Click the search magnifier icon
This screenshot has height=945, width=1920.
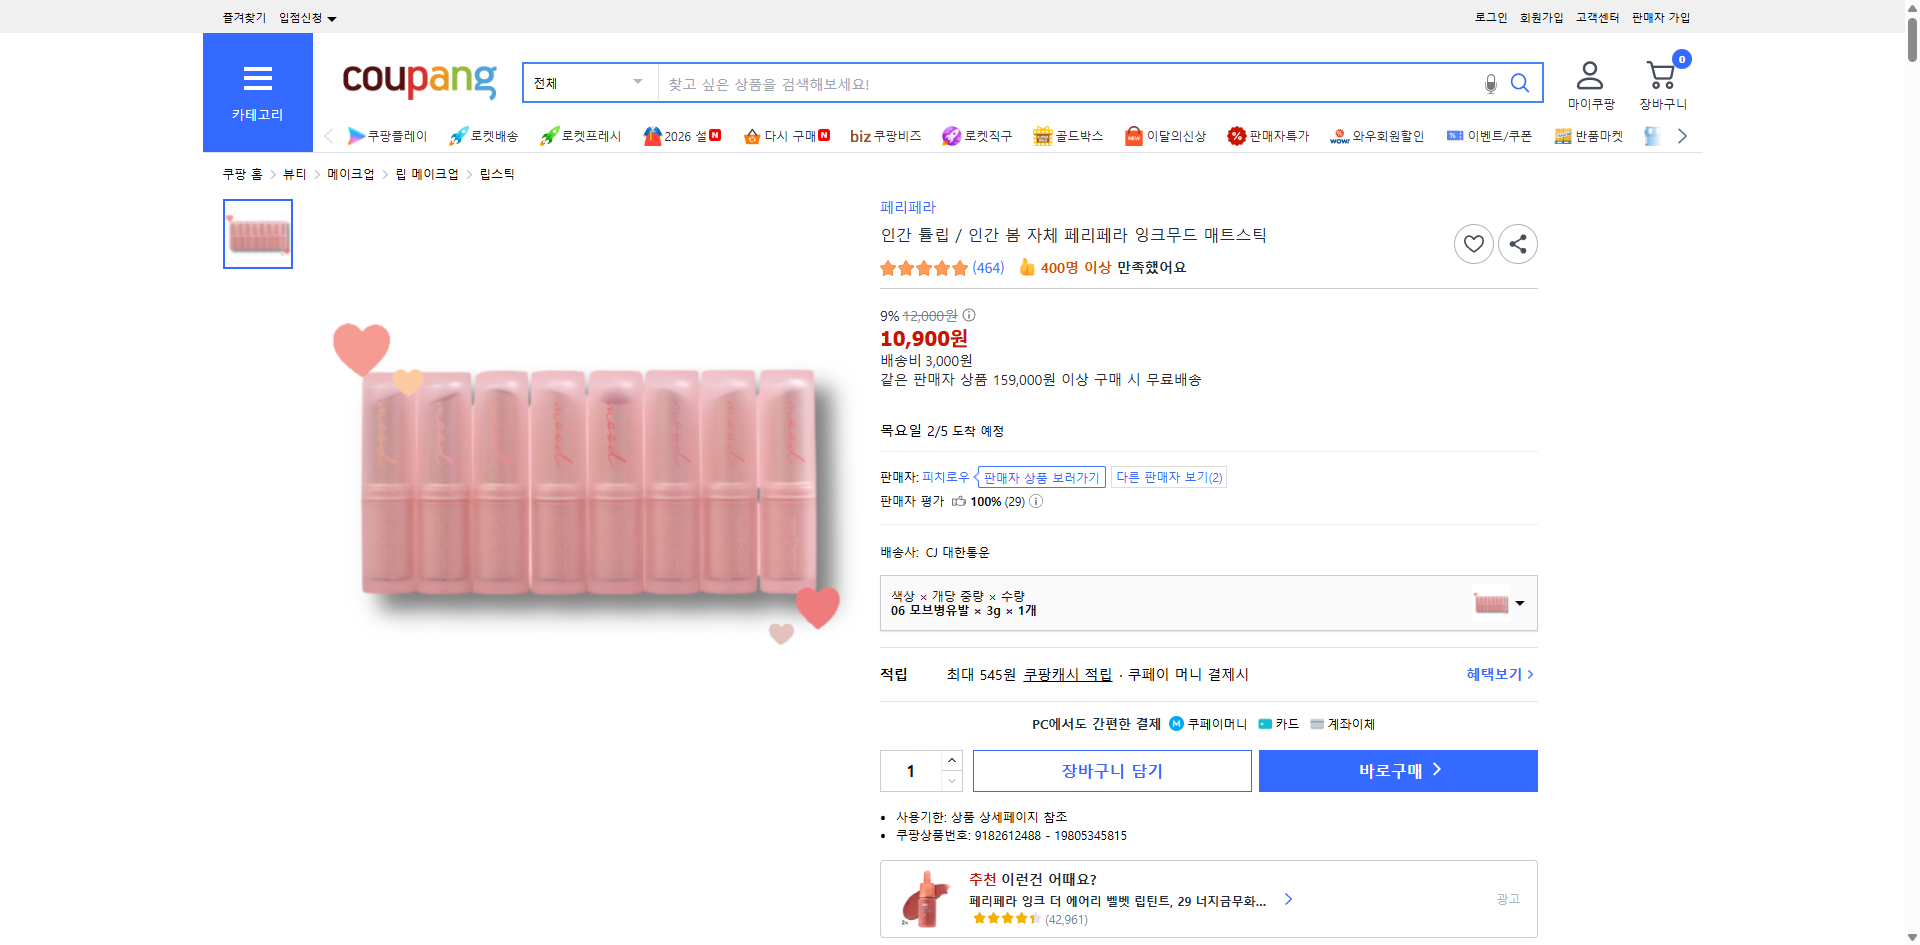(x=1520, y=84)
